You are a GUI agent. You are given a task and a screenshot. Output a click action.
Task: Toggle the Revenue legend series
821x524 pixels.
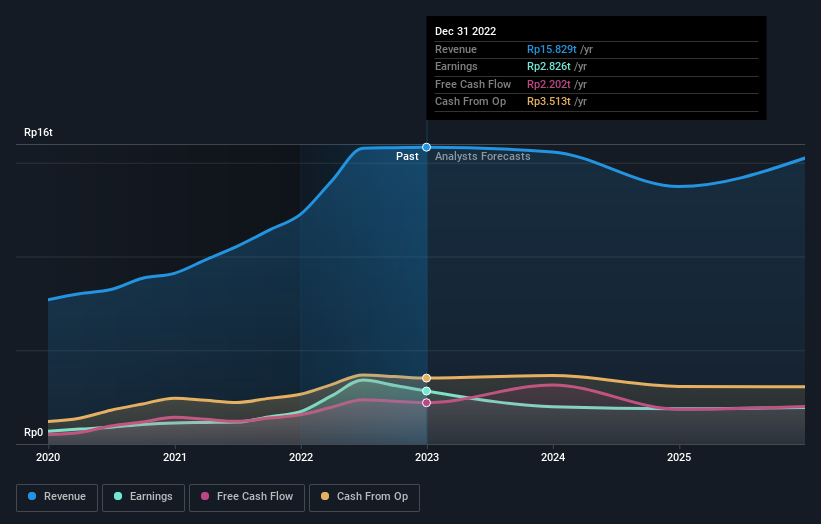tap(57, 497)
